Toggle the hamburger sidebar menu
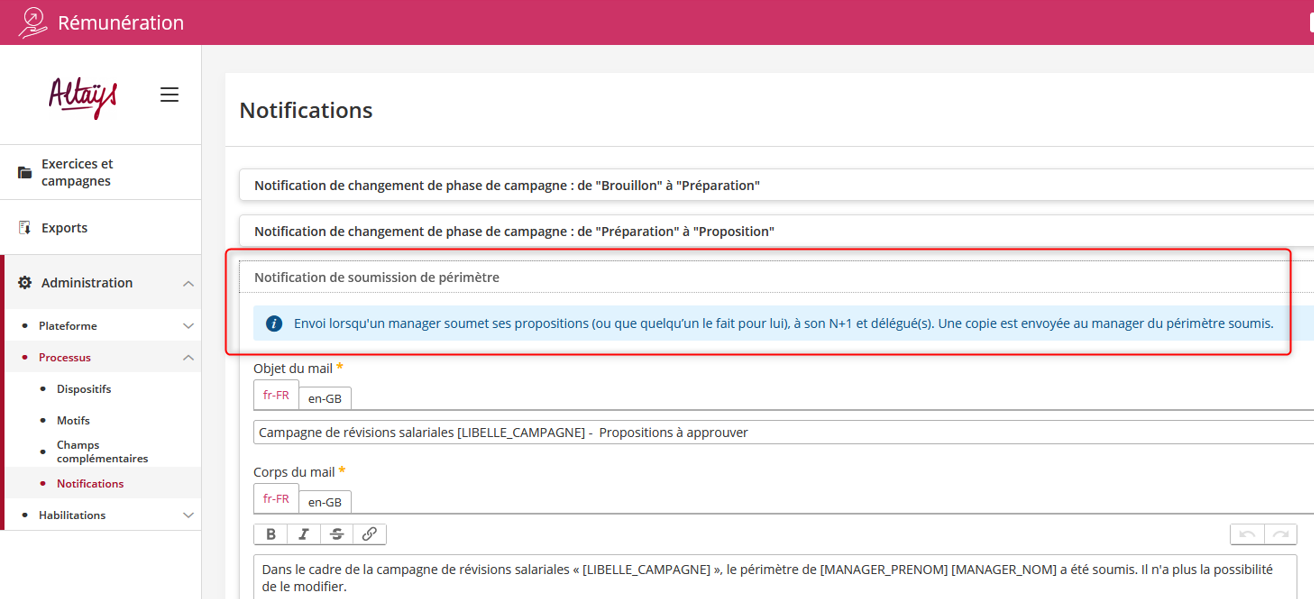 point(169,95)
